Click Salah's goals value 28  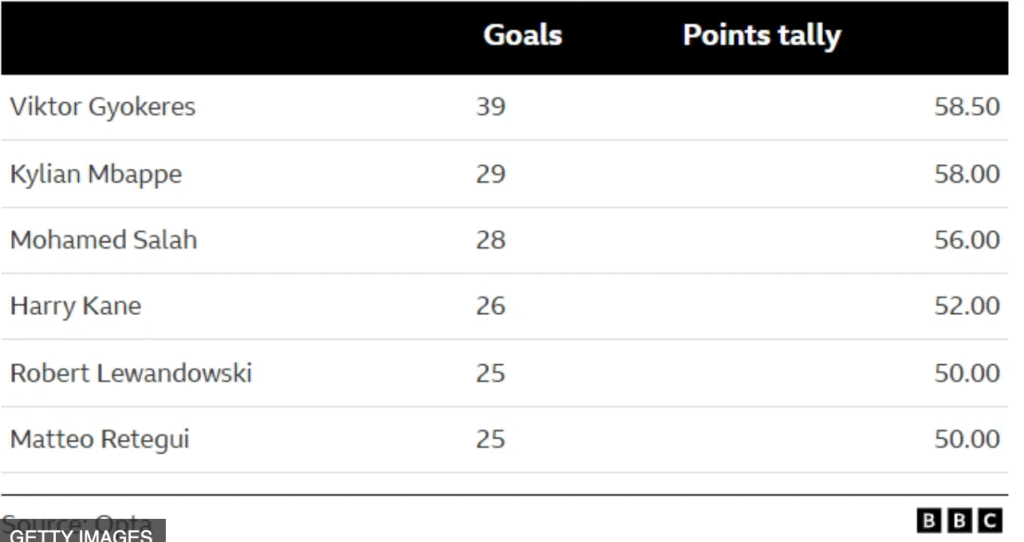490,240
